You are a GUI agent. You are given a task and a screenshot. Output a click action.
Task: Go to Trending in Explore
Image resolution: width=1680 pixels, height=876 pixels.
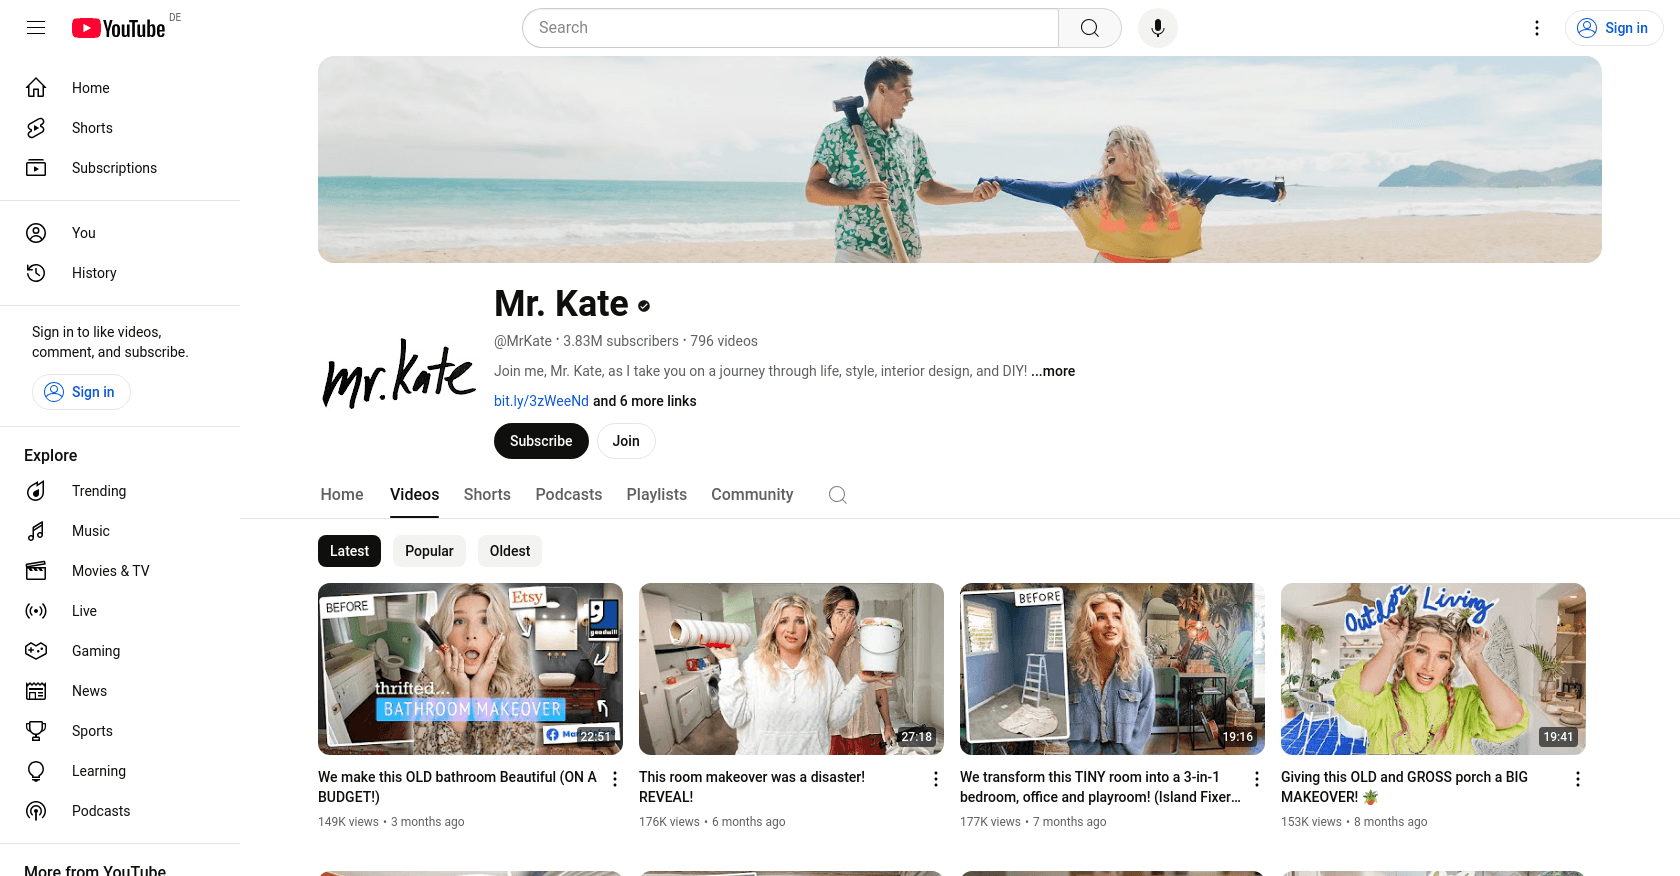pyautogui.click(x=98, y=491)
